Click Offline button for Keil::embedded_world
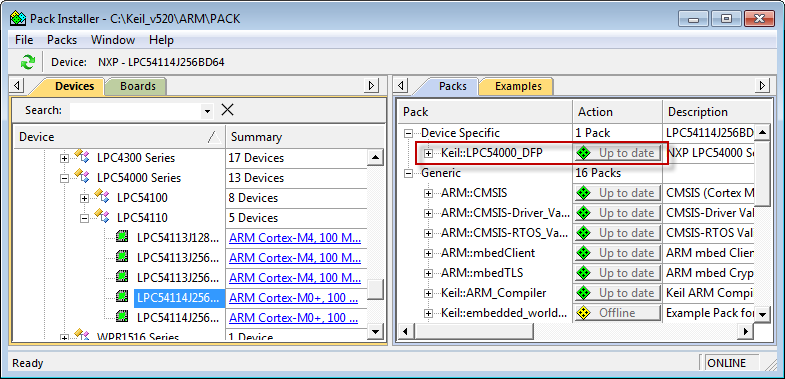 coord(617,313)
